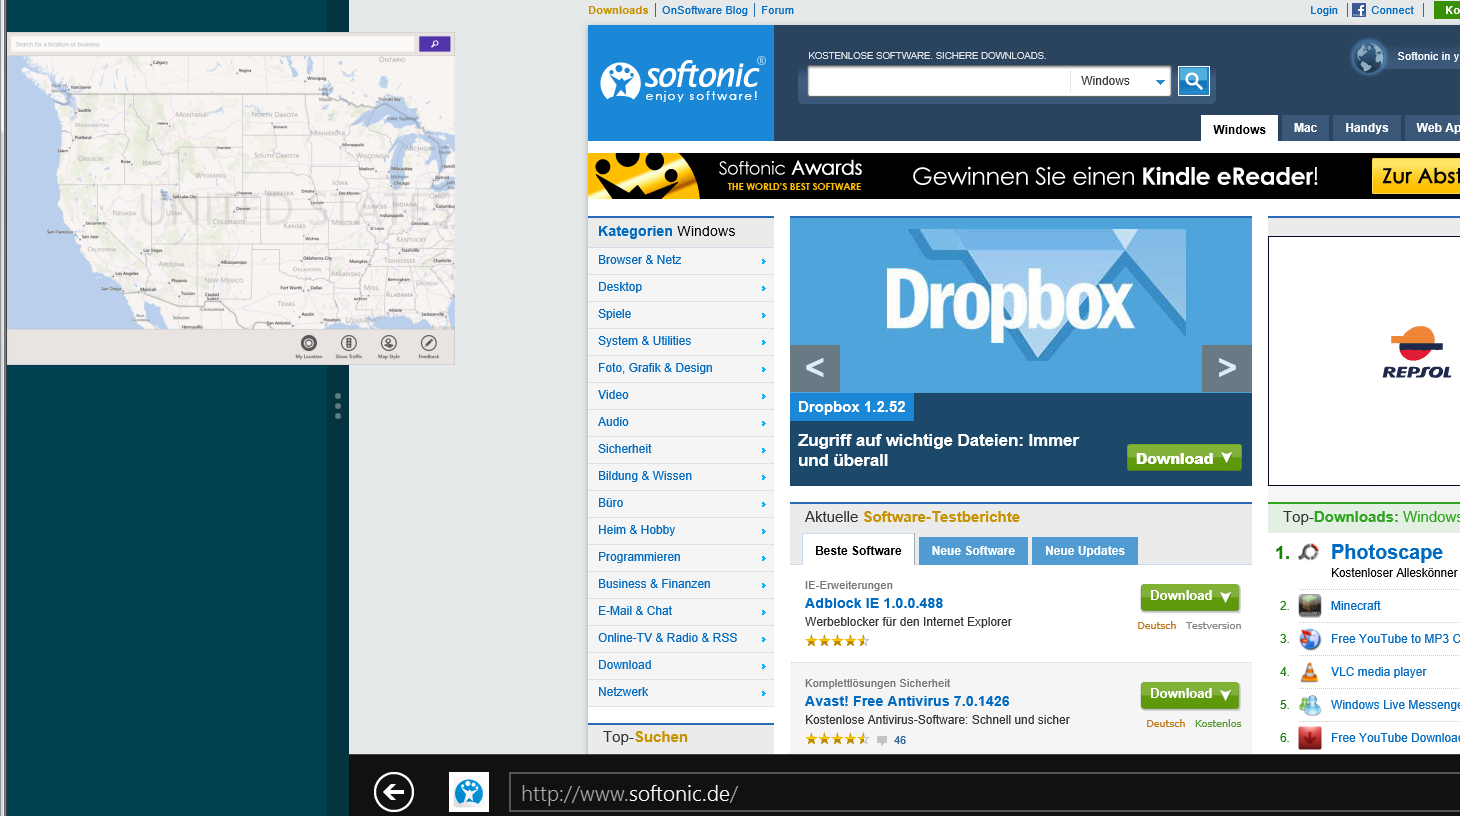Click the Feedback pencil icon
Viewport: 1460px width, 816px height.
(x=428, y=343)
